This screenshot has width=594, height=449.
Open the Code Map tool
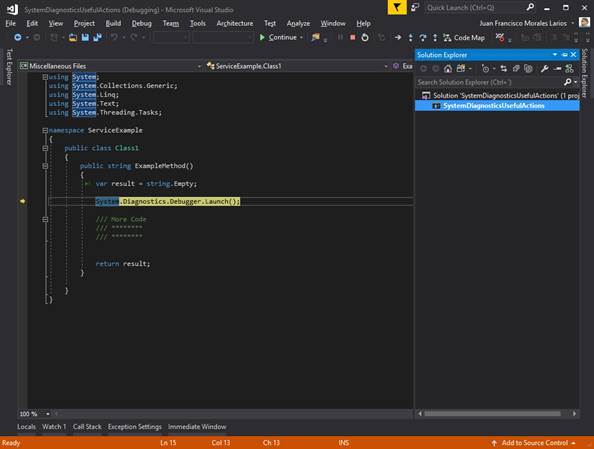pos(464,38)
